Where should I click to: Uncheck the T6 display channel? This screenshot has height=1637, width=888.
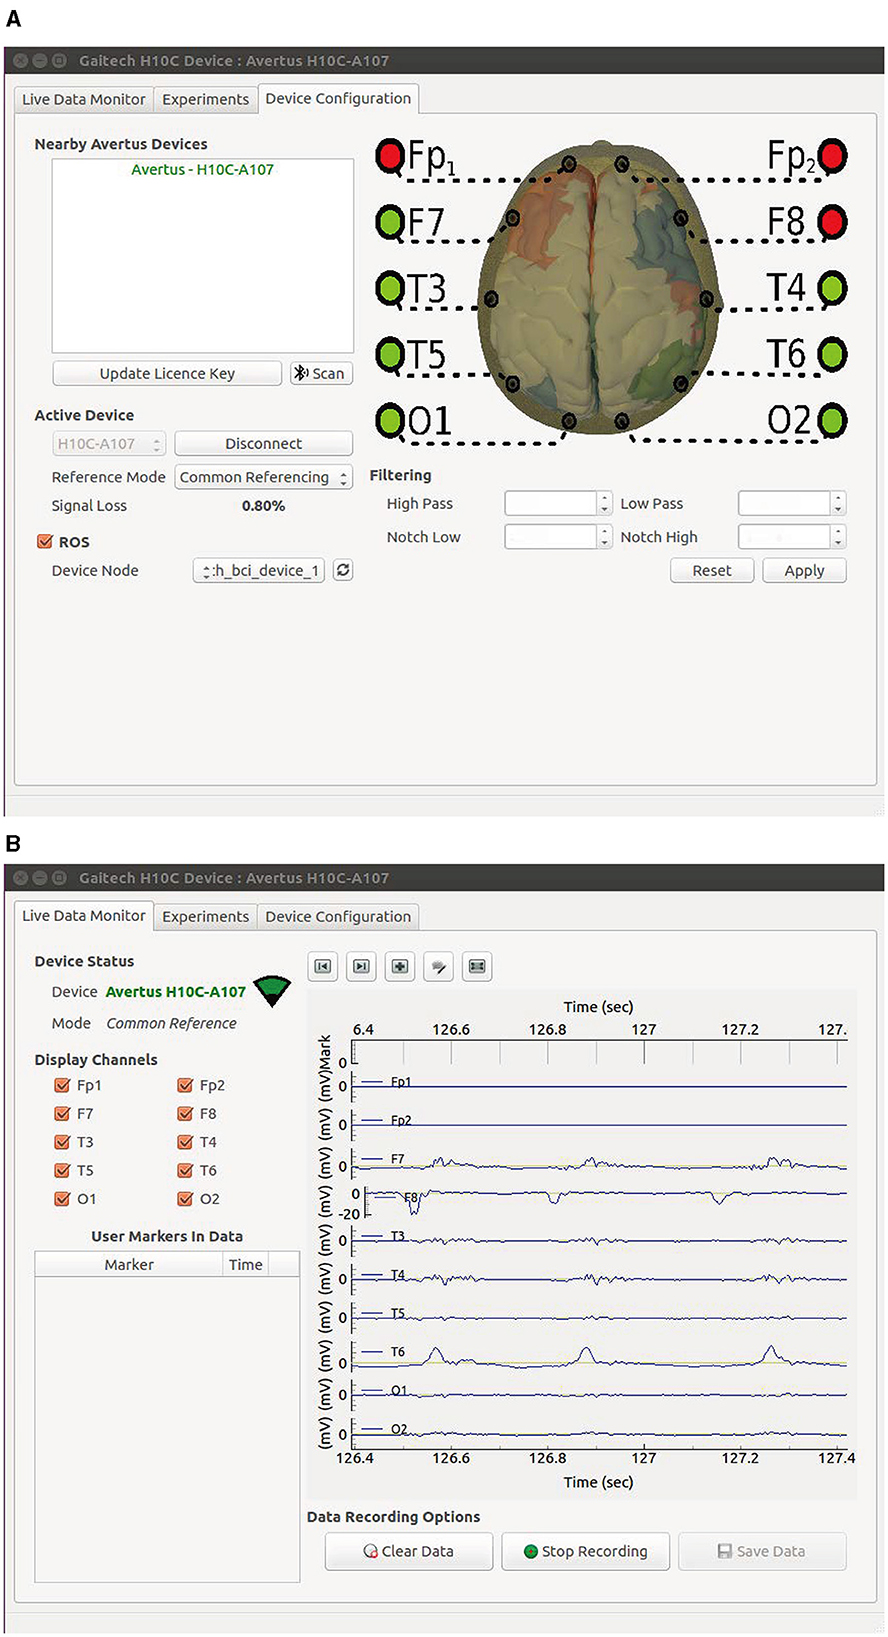[x=185, y=1170]
